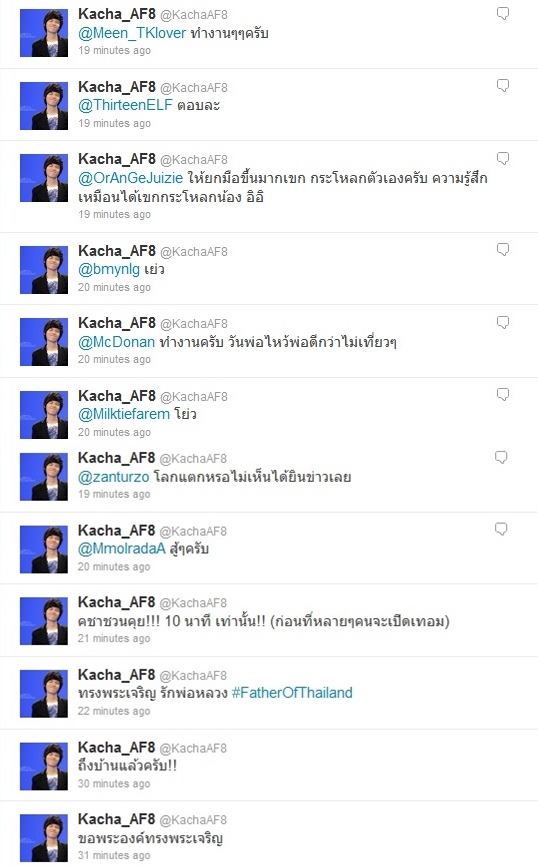Click conversation bubble icon on @ThirteenELF reply
The image size is (538, 866).
[503, 86]
